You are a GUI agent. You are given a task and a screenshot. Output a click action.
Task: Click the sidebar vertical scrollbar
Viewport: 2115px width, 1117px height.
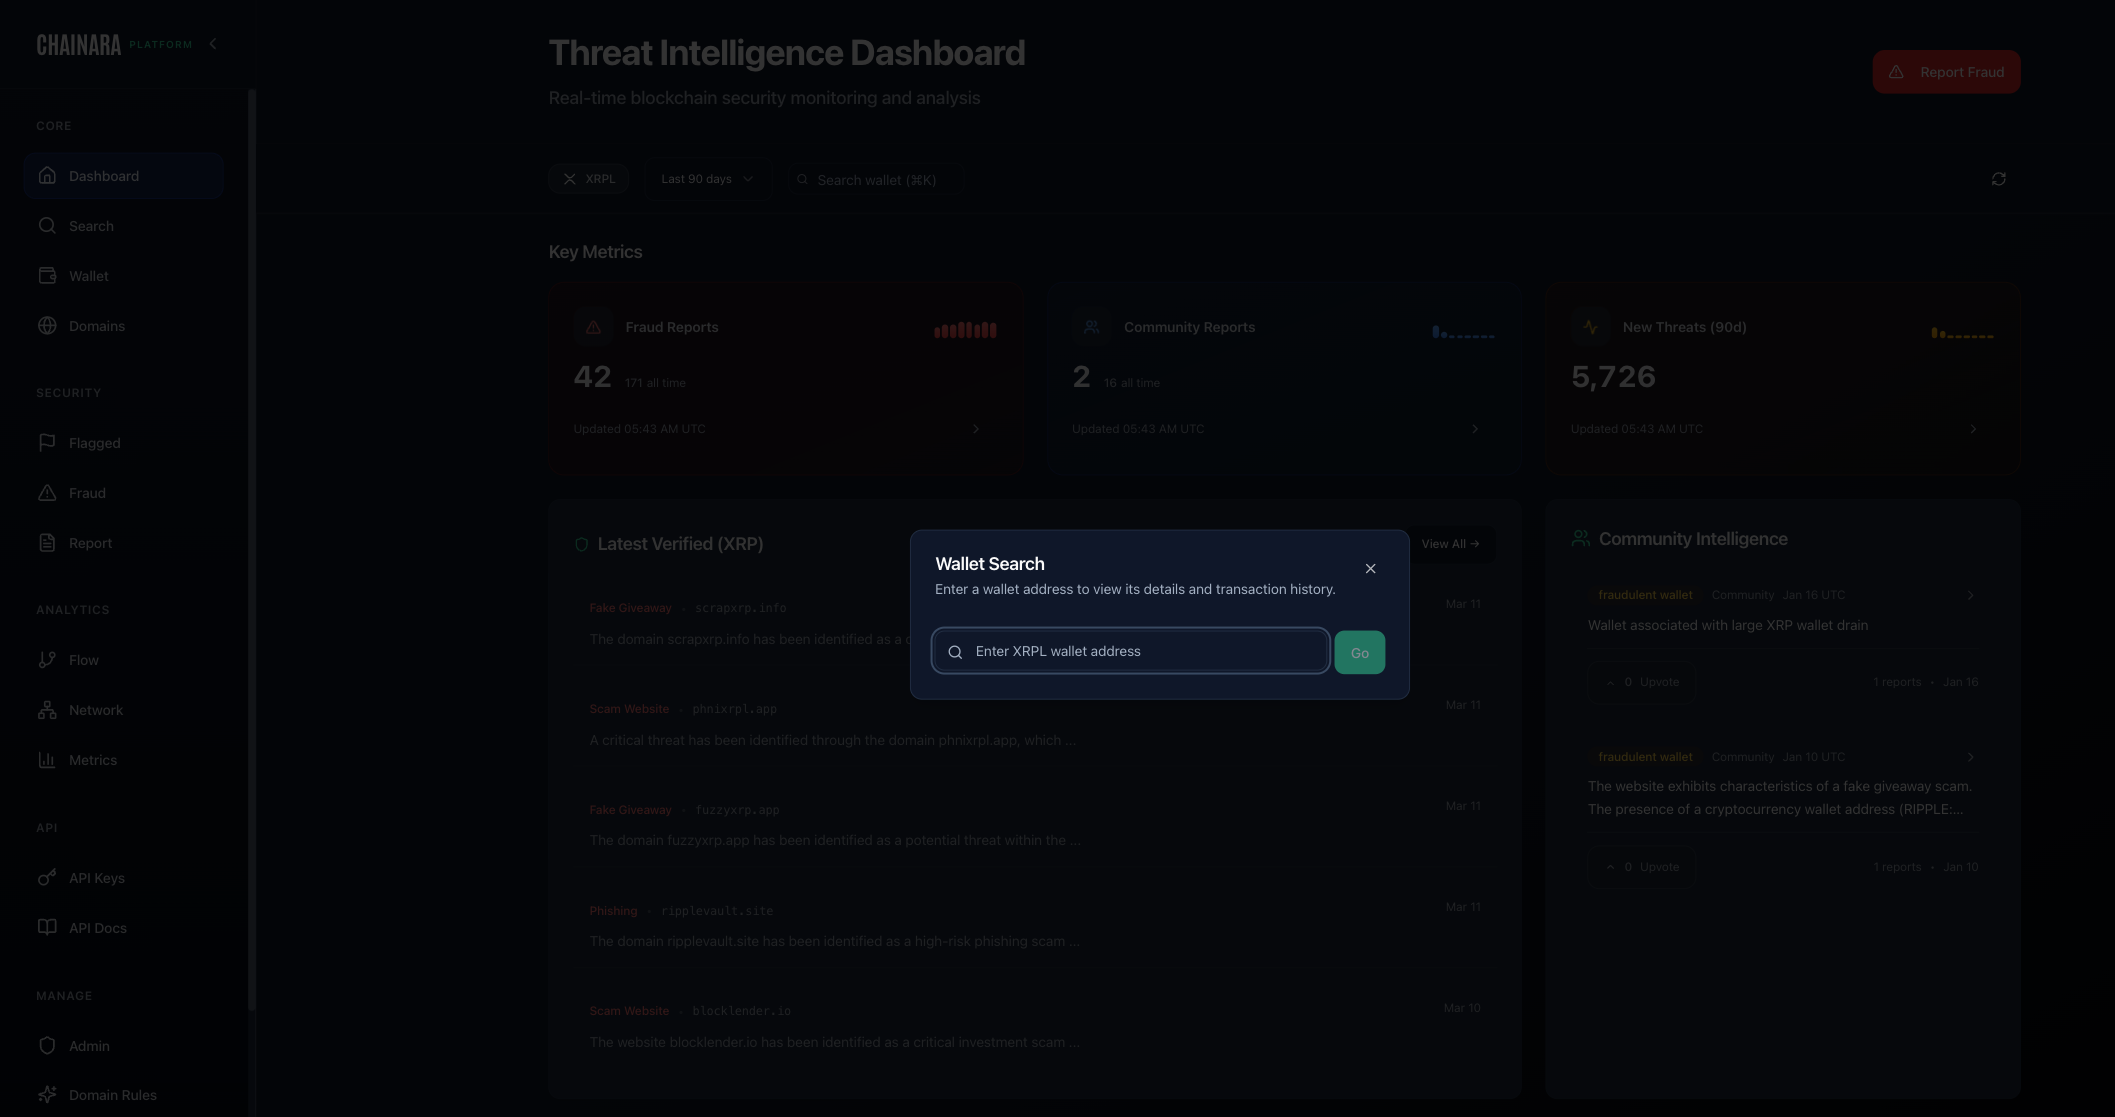[252, 550]
